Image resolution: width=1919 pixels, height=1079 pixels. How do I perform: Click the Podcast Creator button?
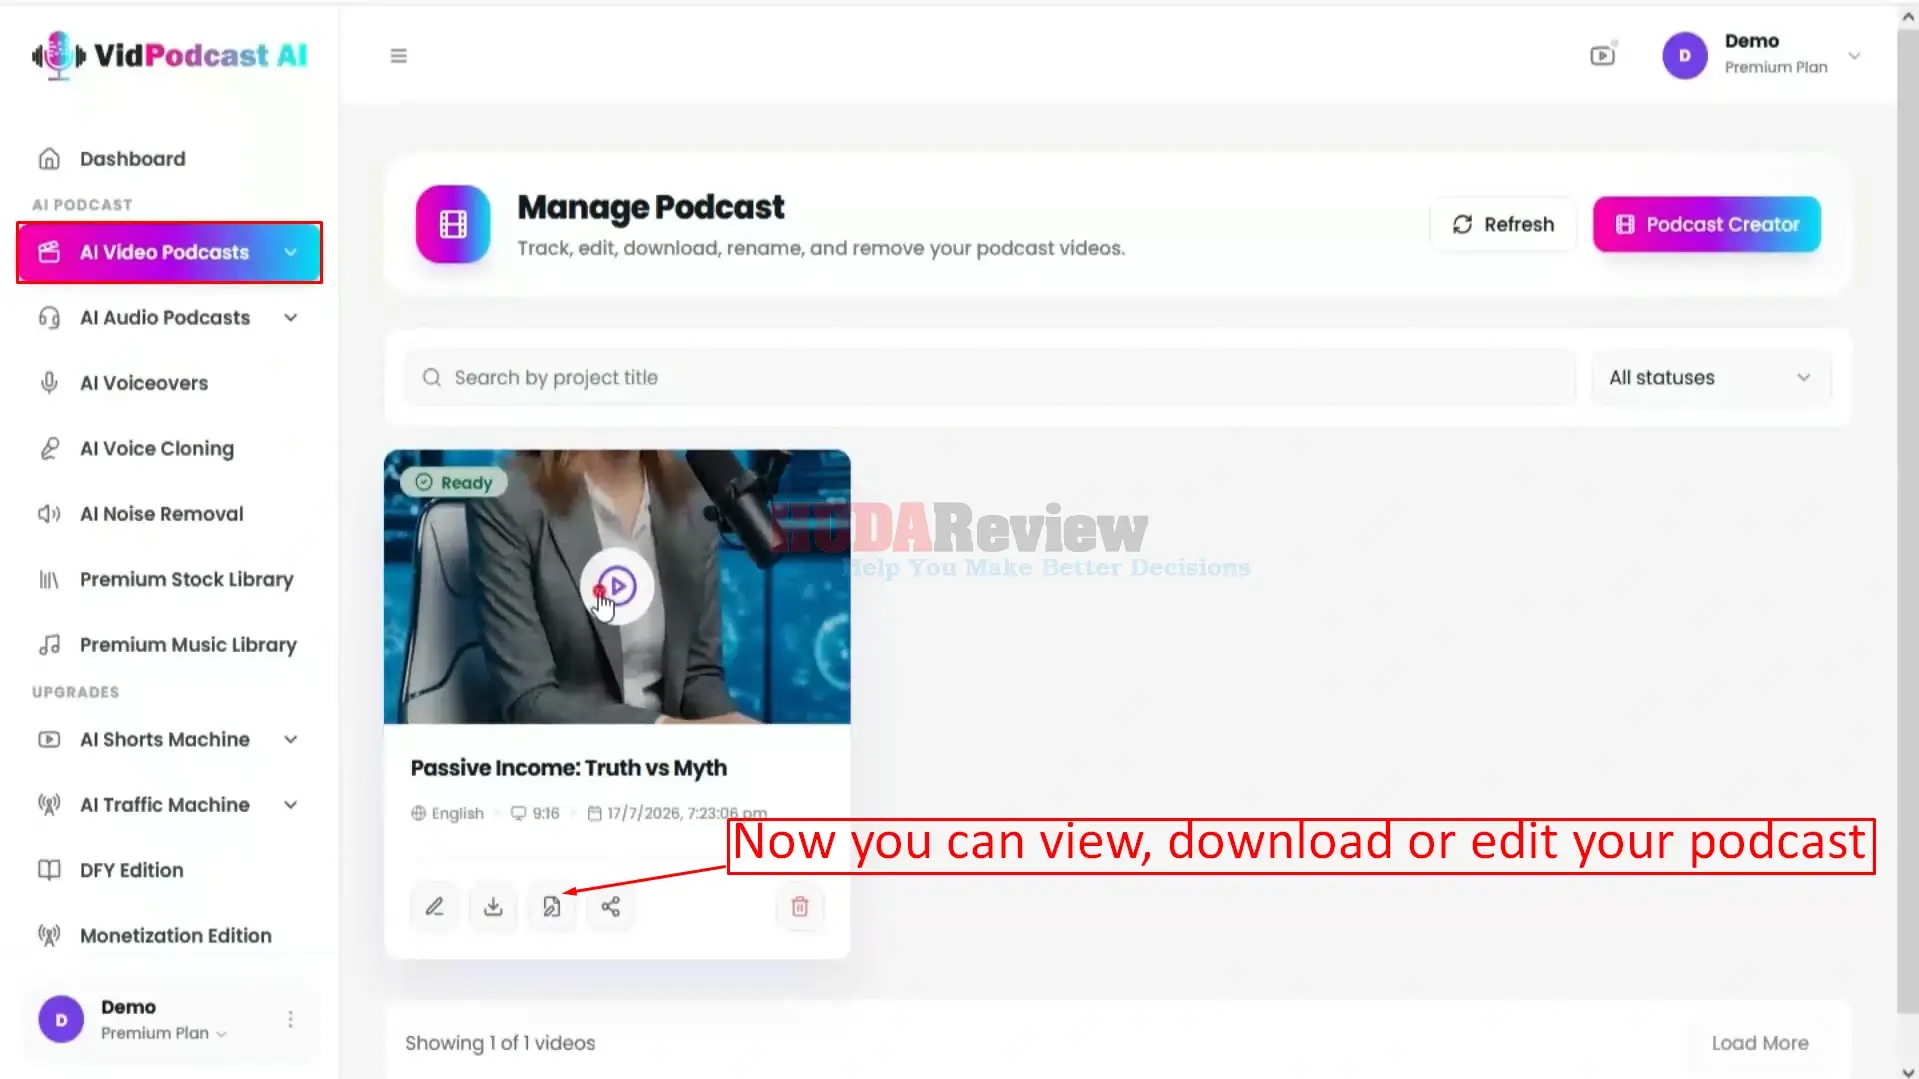[x=1706, y=224]
